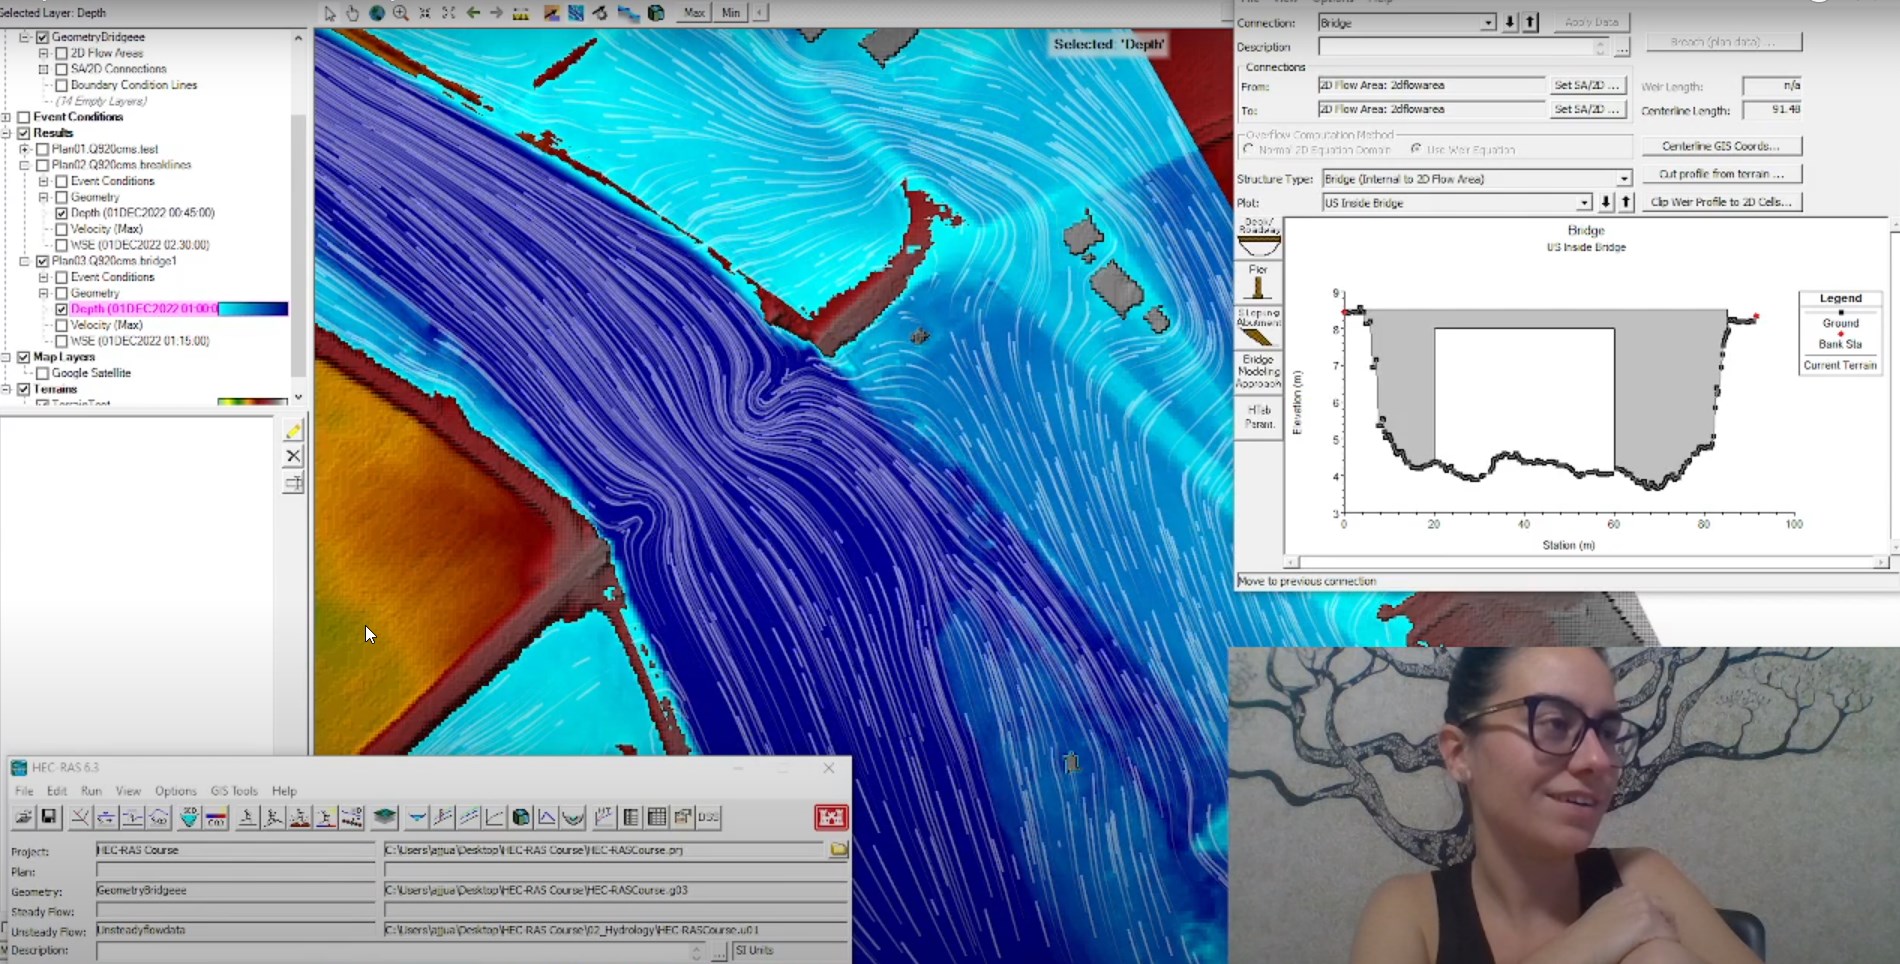Click the DSS icon in HEC-RAS toolbar

tap(709, 817)
